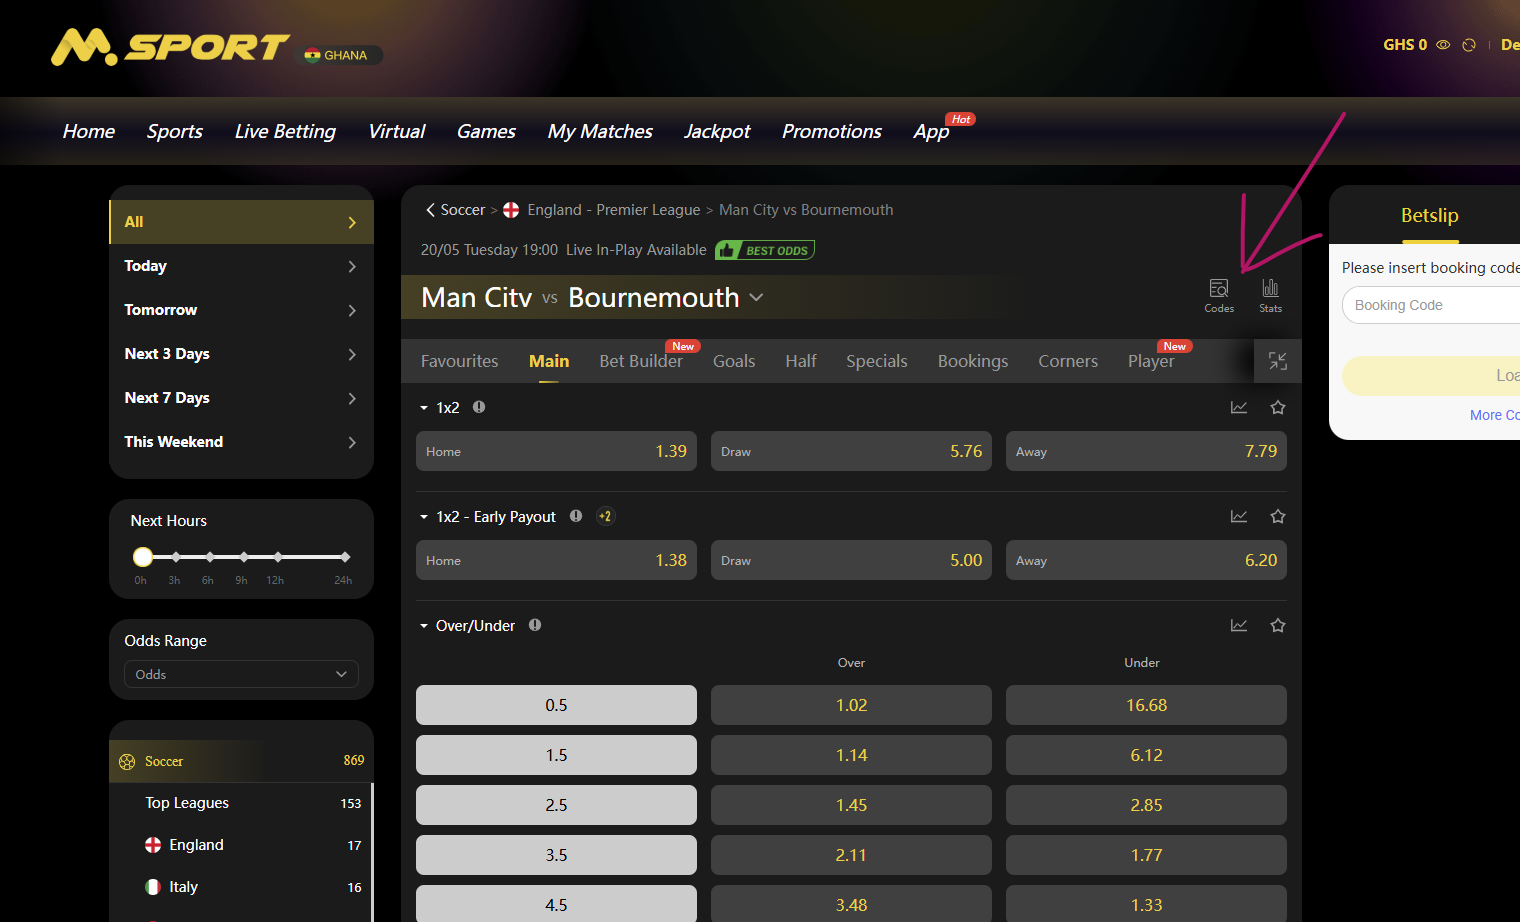Expand the This Weekend chevron
The image size is (1520, 922).
coord(352,442)
